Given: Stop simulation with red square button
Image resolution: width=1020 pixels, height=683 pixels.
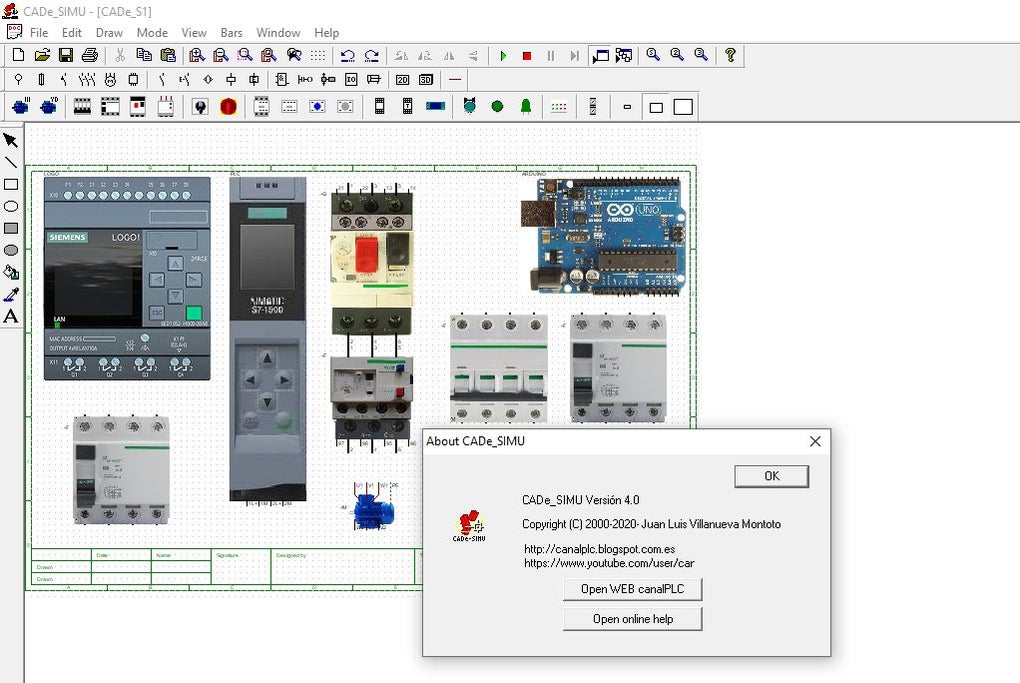Looking at the screenshot, I should pyautogui.click(x=527, y=56).
